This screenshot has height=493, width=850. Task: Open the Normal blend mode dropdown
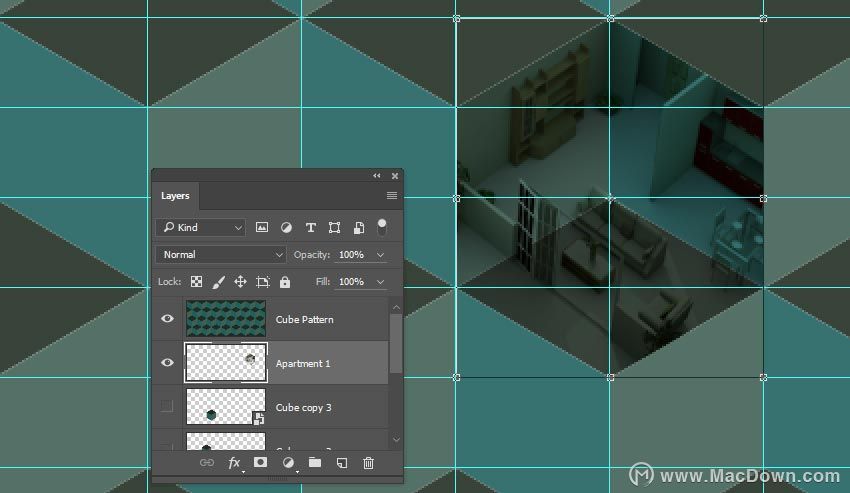coord(221,254)
